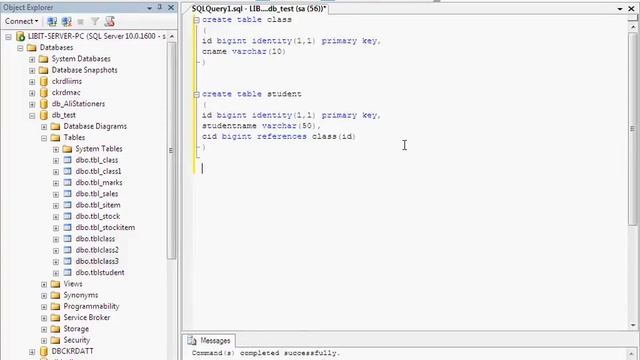Expand the db_AliStationers database

click(x=32, y=104)
